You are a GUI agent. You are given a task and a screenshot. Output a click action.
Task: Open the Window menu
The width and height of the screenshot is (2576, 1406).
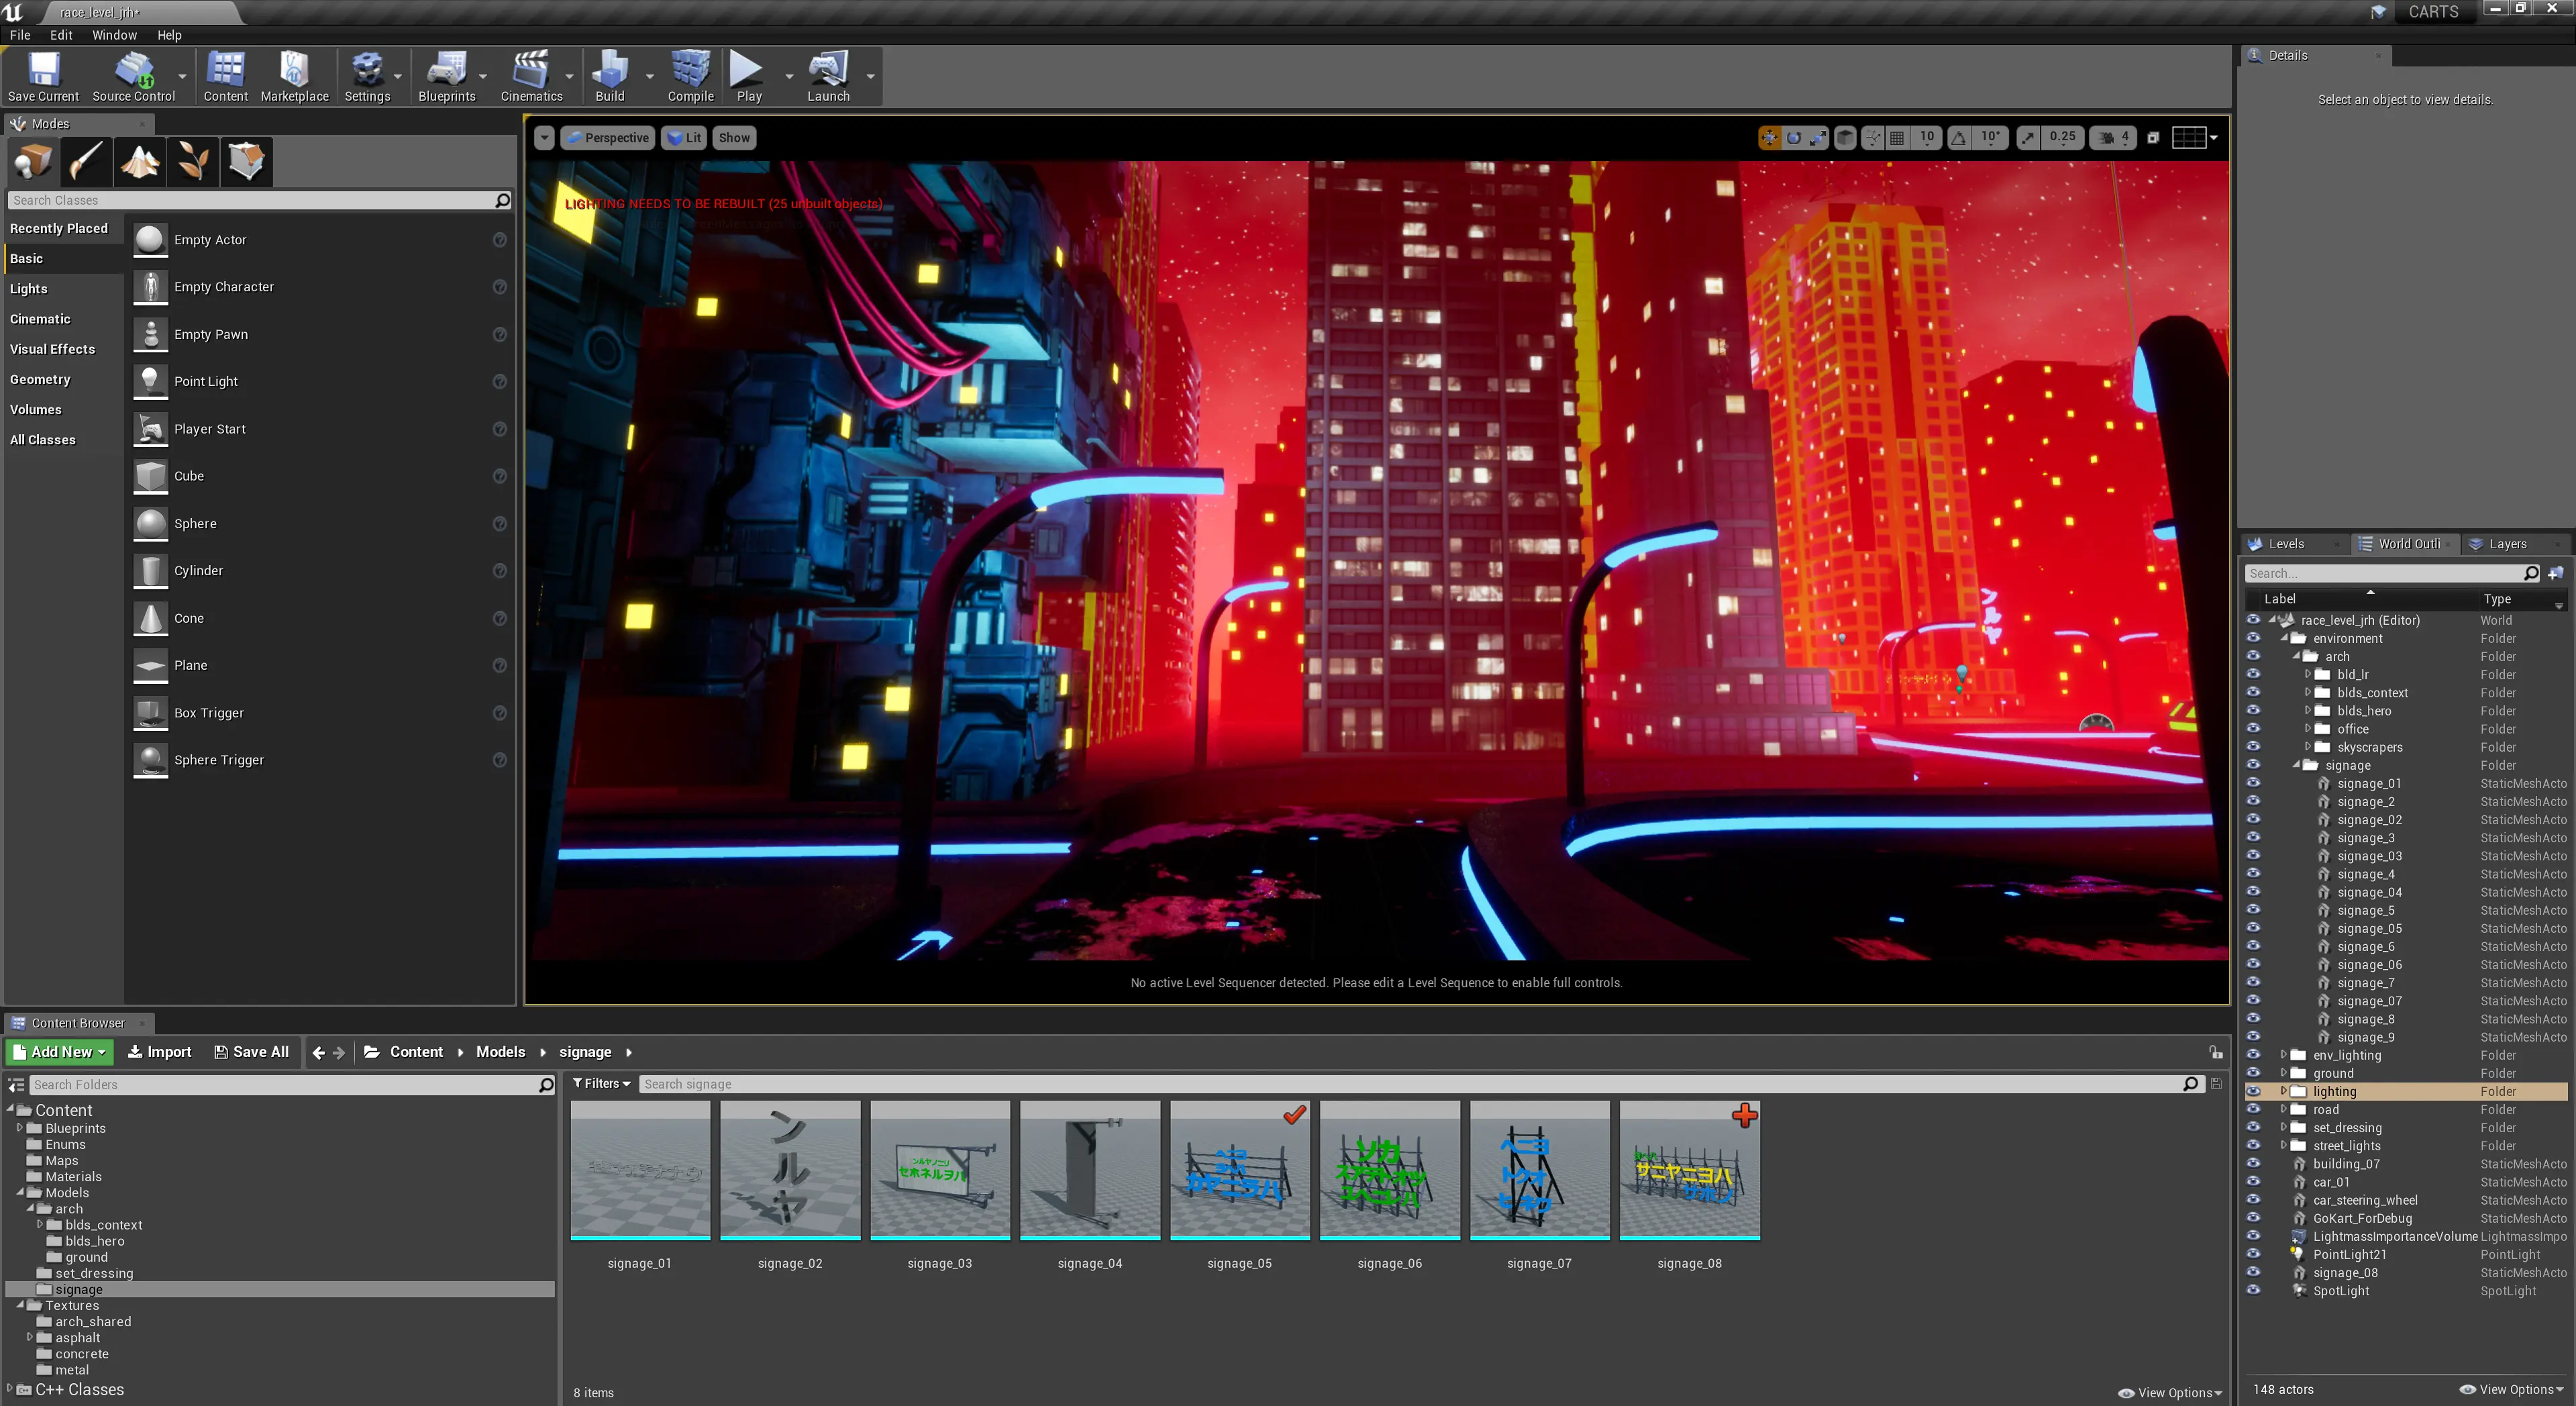114,35
